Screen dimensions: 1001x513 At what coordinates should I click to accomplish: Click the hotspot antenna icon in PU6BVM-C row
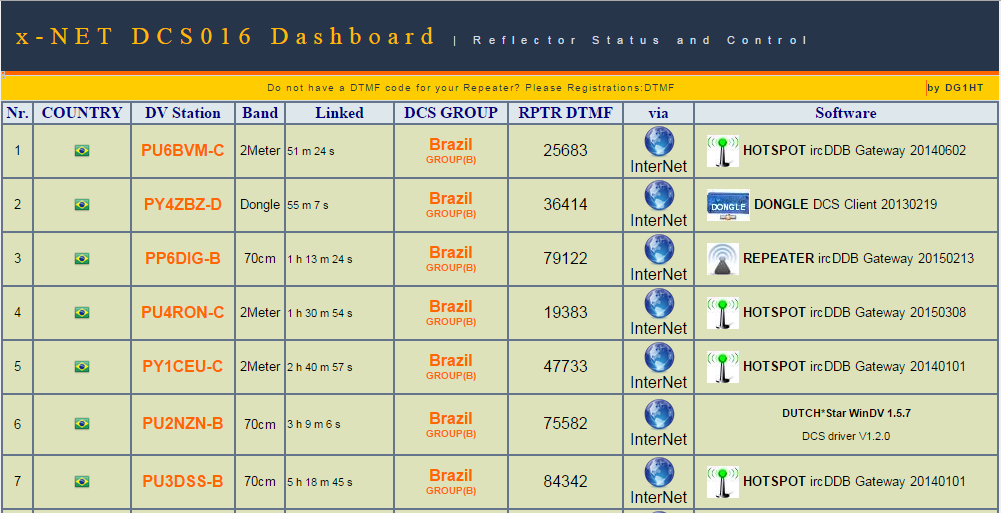(723, 151)
